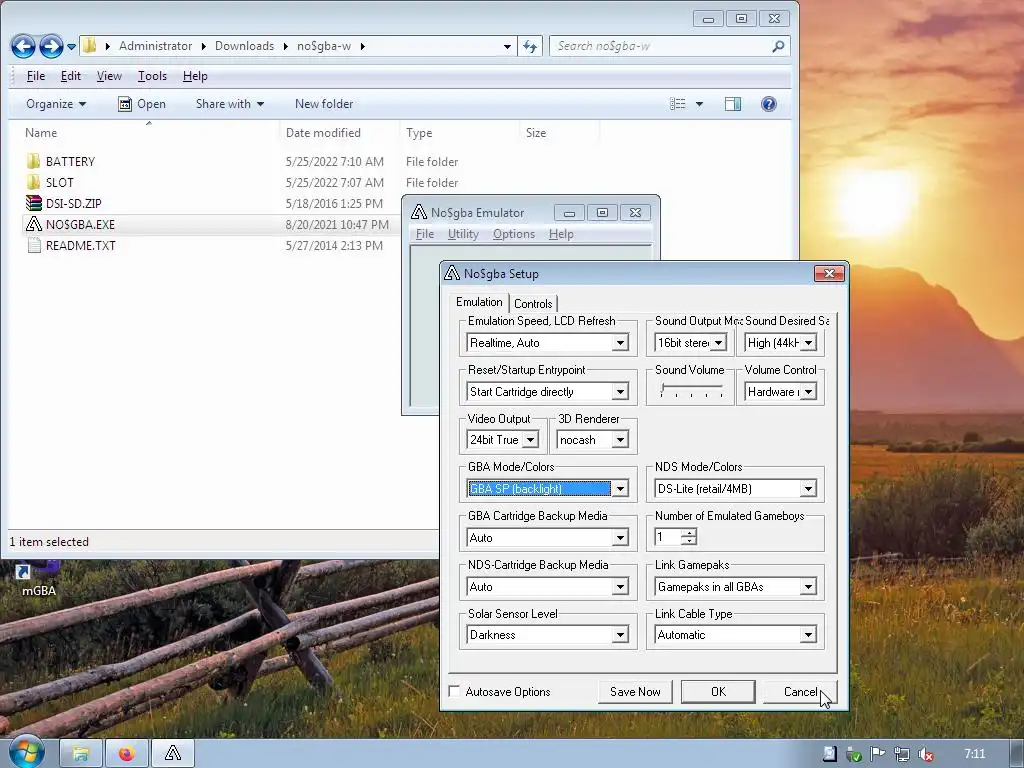Click Cancel in the setup dialog
The image size is (1024, 768).
[x=800, y=692]
